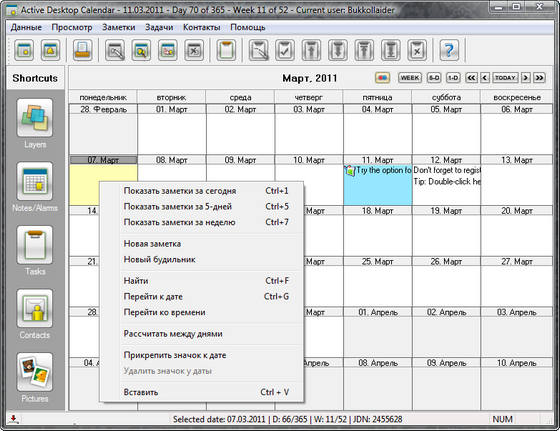Open the Задачи menu

pos(159,27)
